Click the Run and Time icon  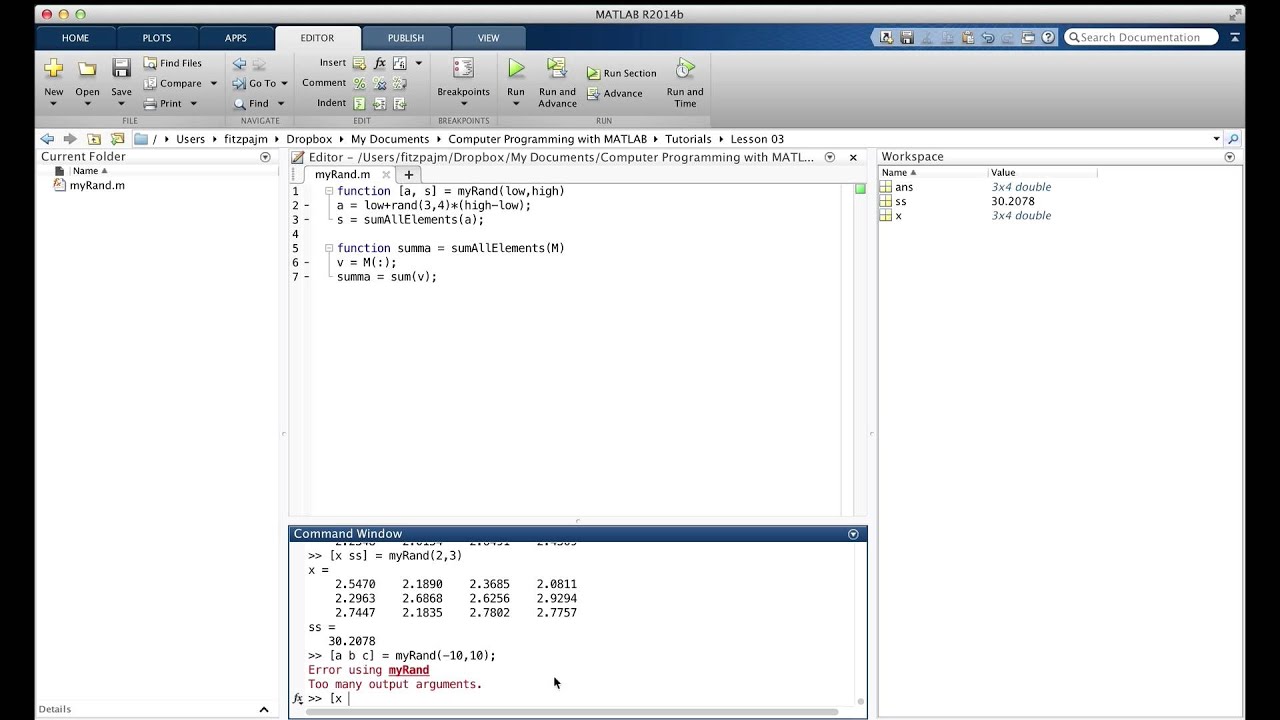[685, 68]
